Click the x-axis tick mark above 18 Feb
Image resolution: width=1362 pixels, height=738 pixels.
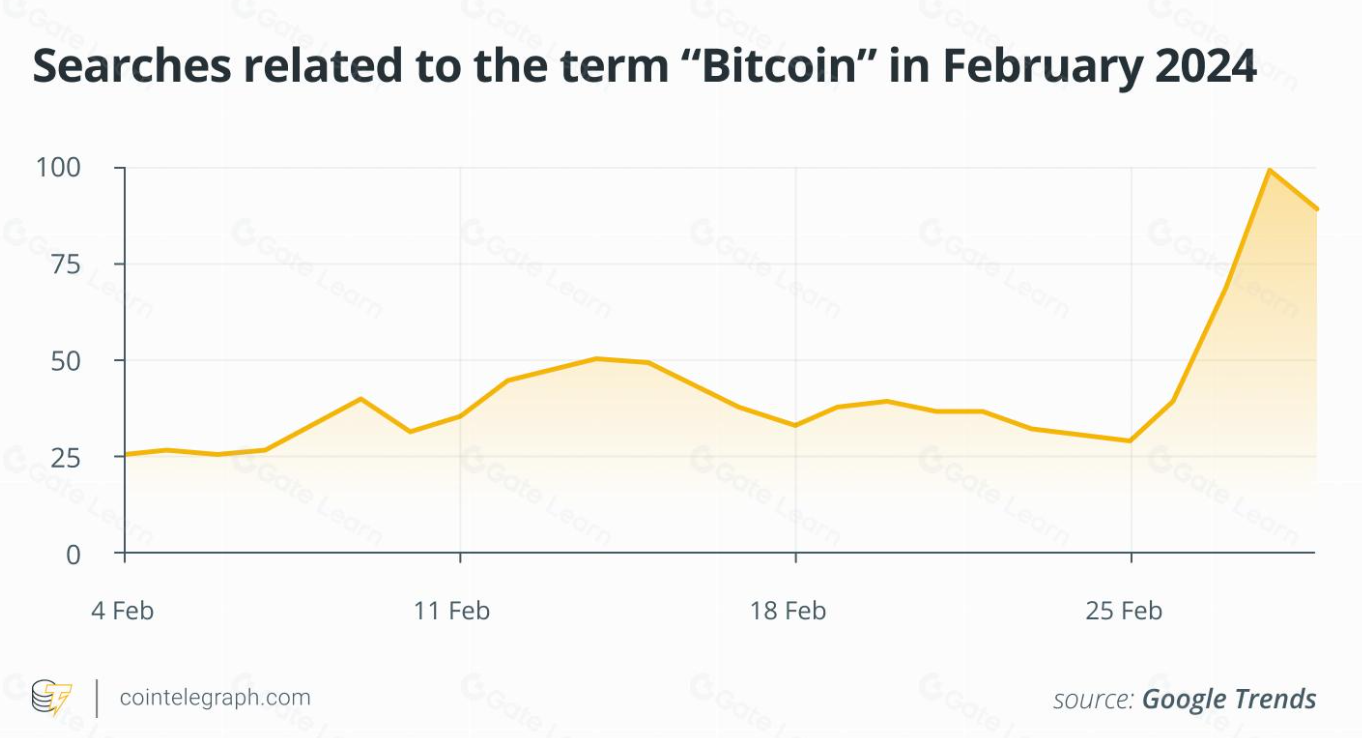pos(796,558)
